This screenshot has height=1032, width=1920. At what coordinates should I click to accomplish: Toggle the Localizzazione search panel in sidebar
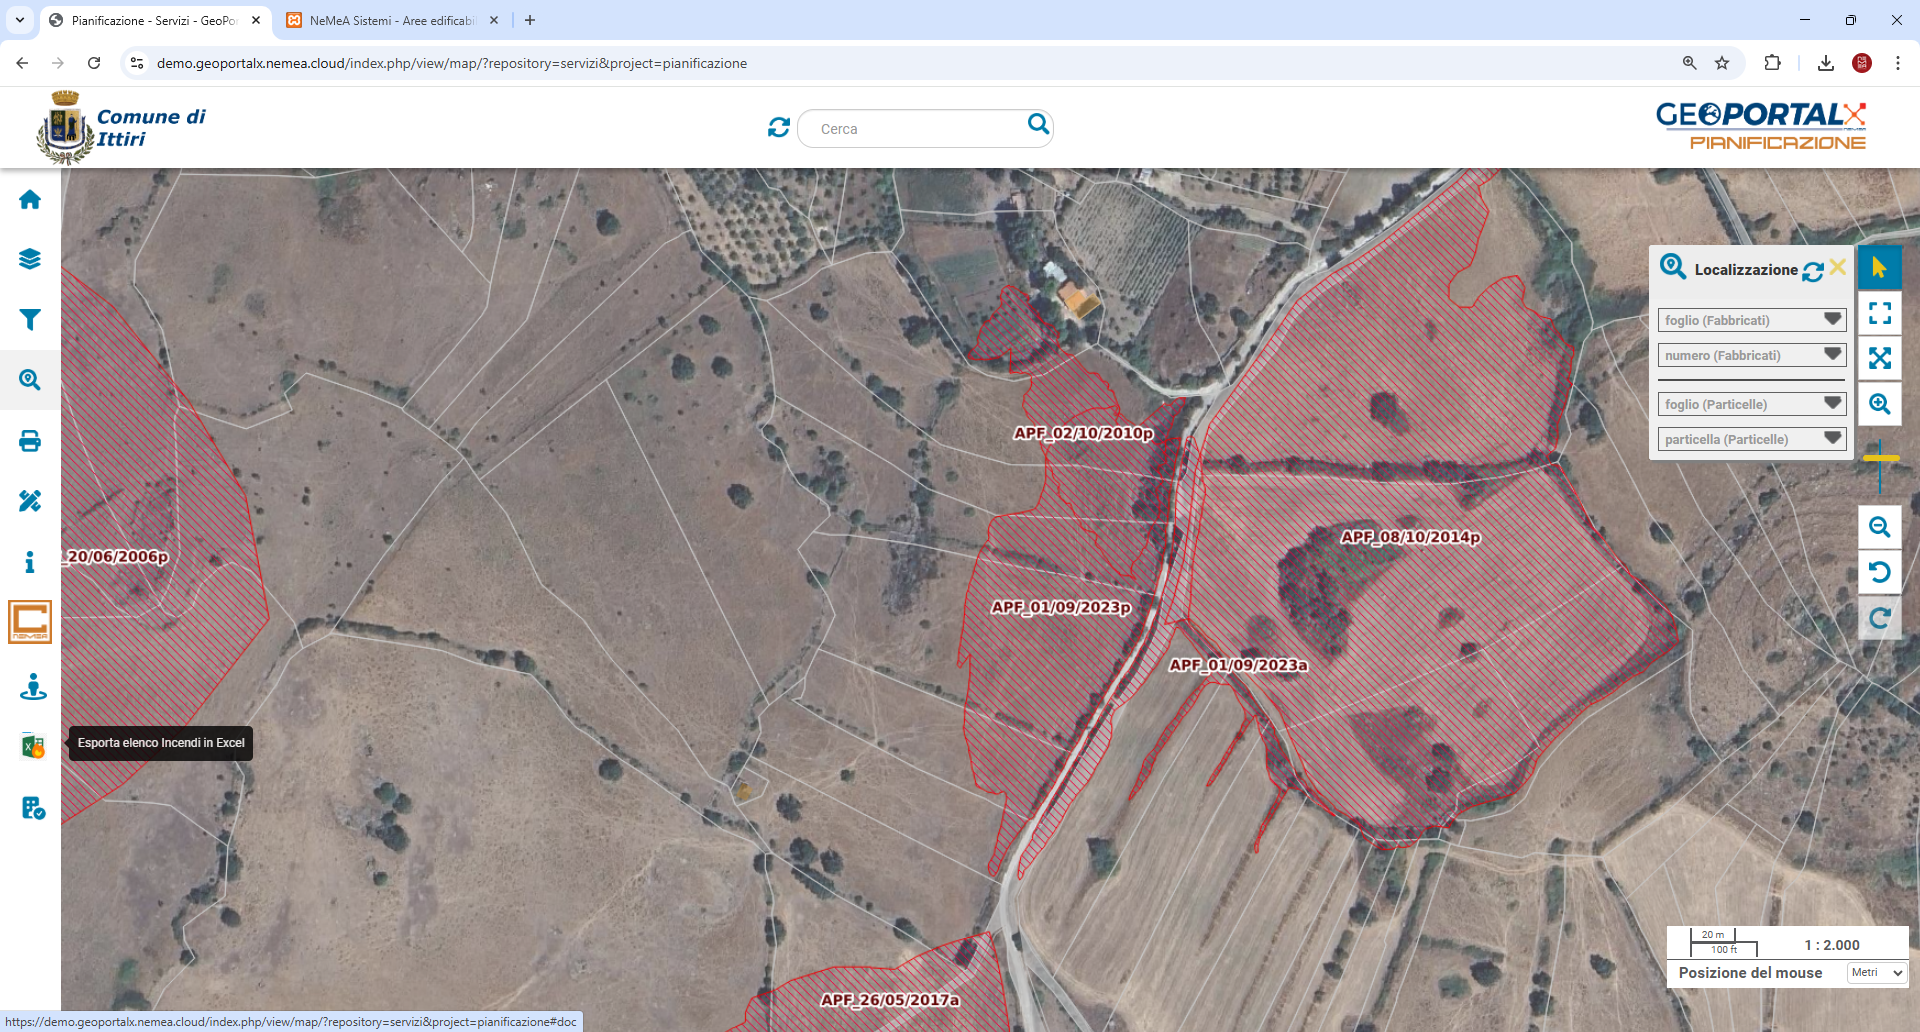coord(30,380)
